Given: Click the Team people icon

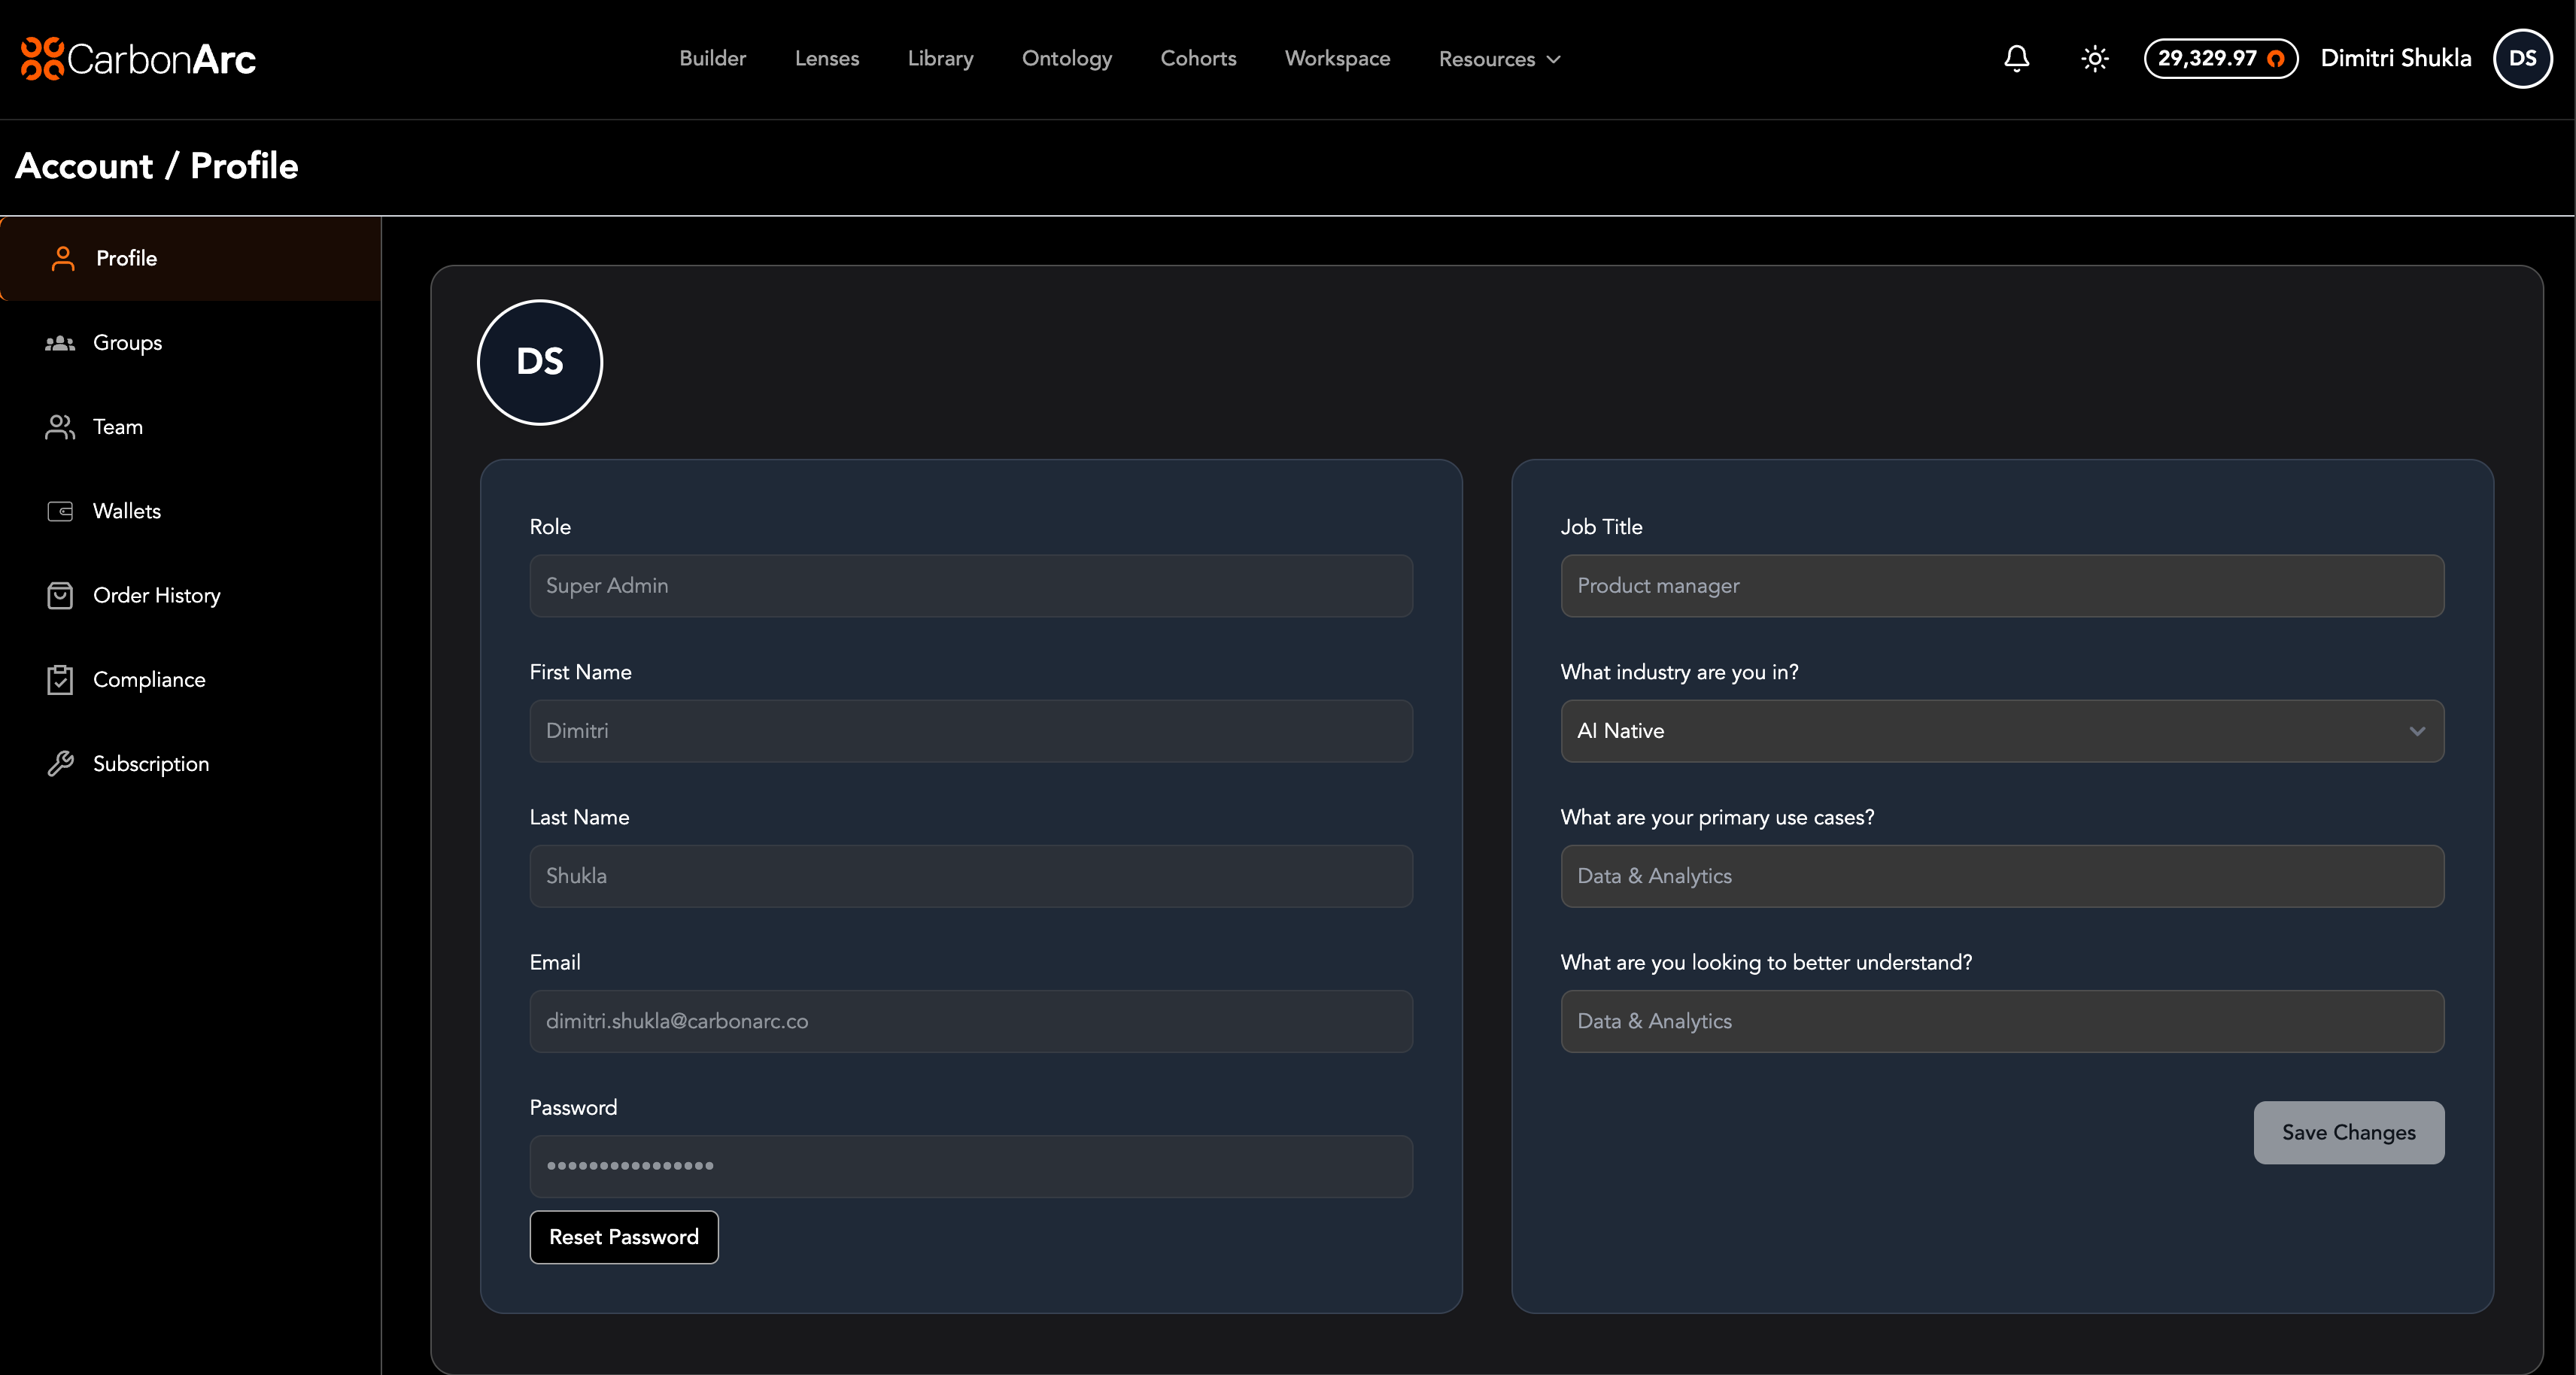Looking at the screenshot, I should (x=60, y=427).
